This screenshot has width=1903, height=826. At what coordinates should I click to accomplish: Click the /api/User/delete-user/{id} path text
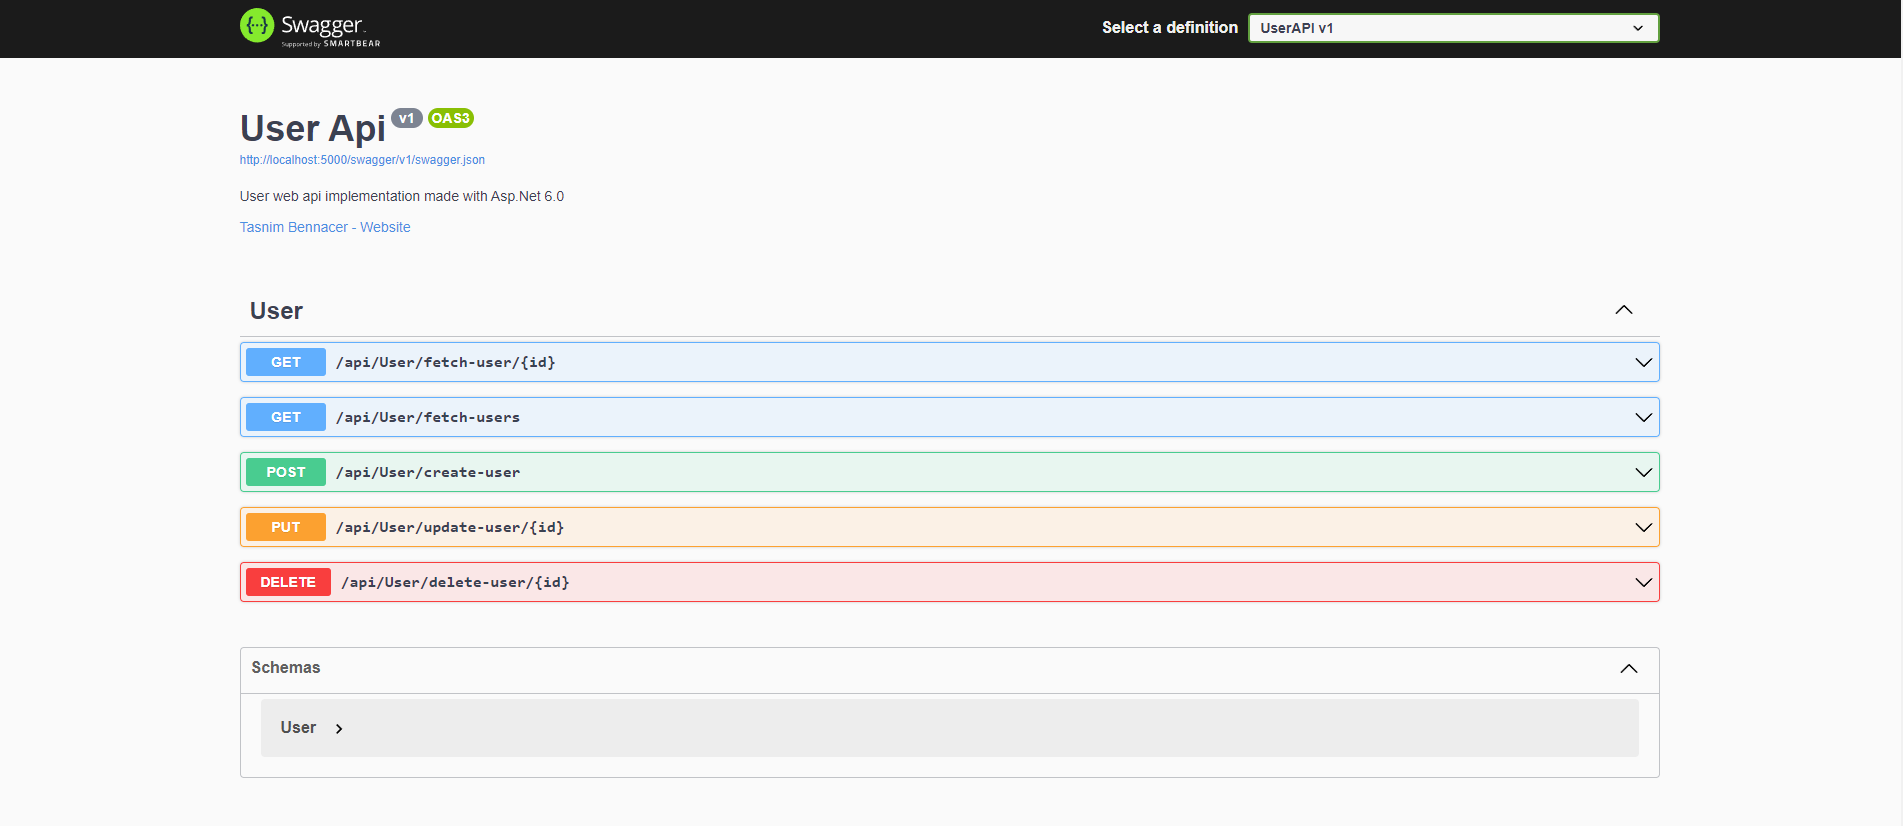tap(455, 582)
